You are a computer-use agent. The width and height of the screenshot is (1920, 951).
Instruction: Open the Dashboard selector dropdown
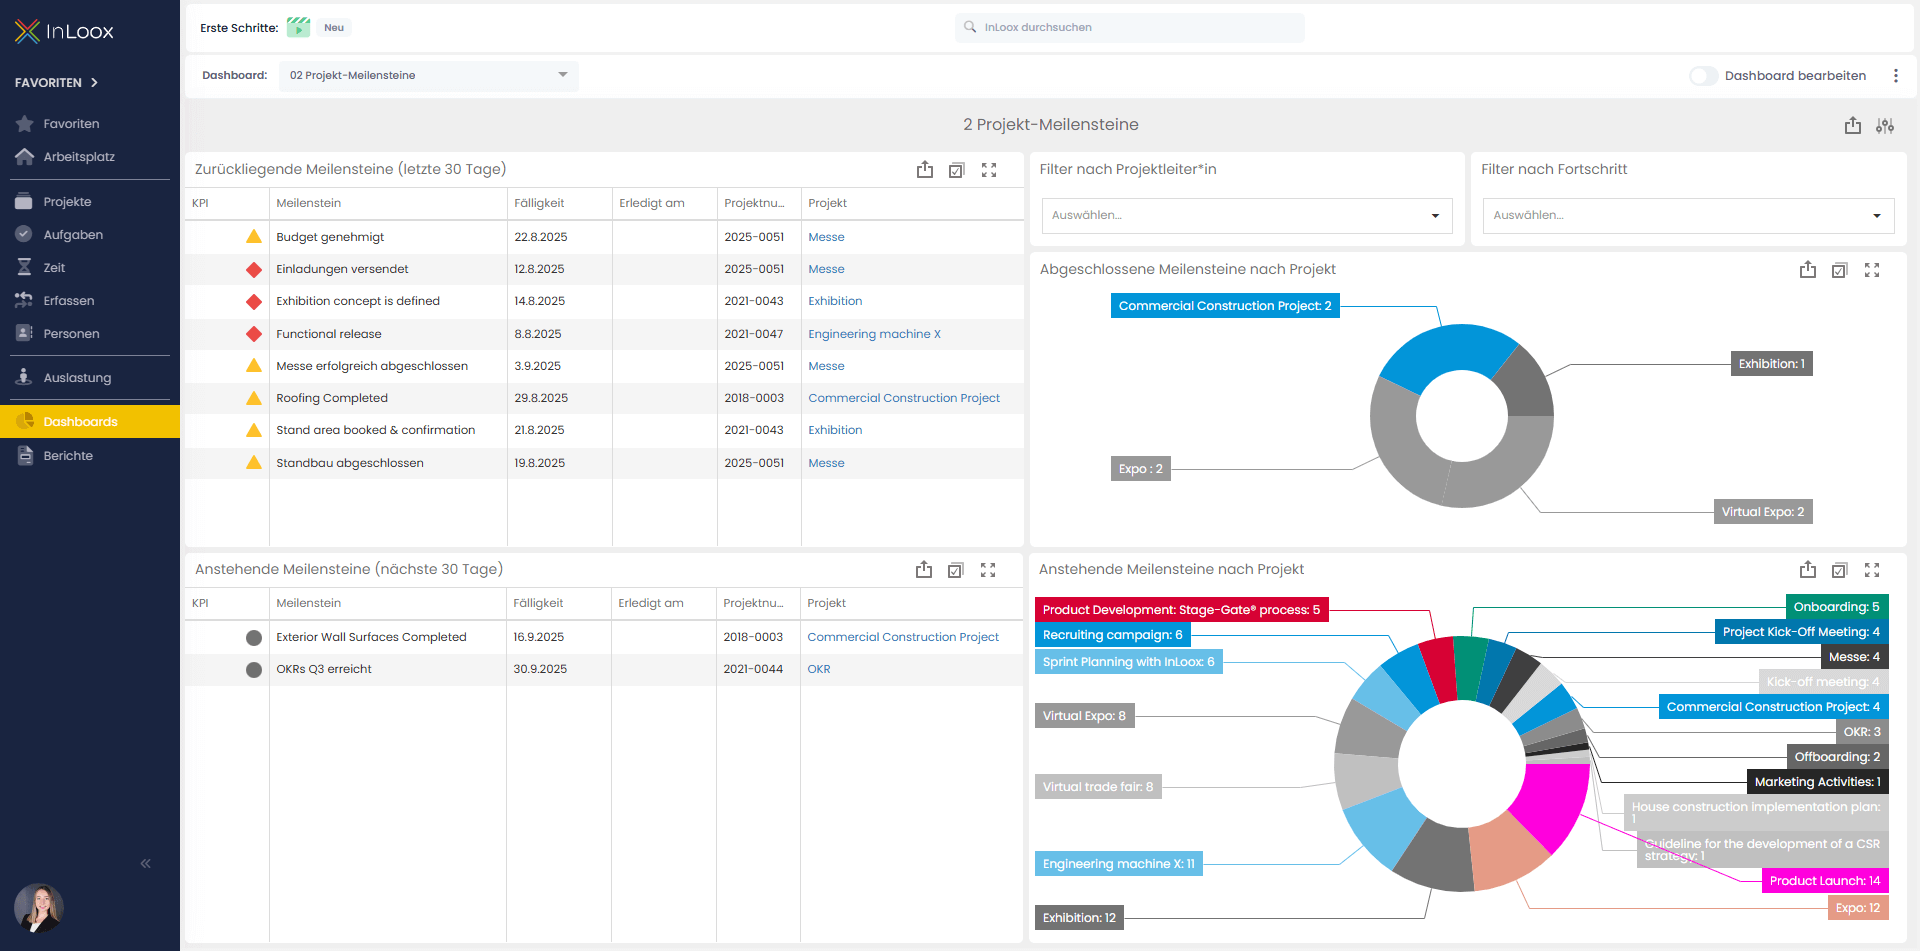pos(428,76)
